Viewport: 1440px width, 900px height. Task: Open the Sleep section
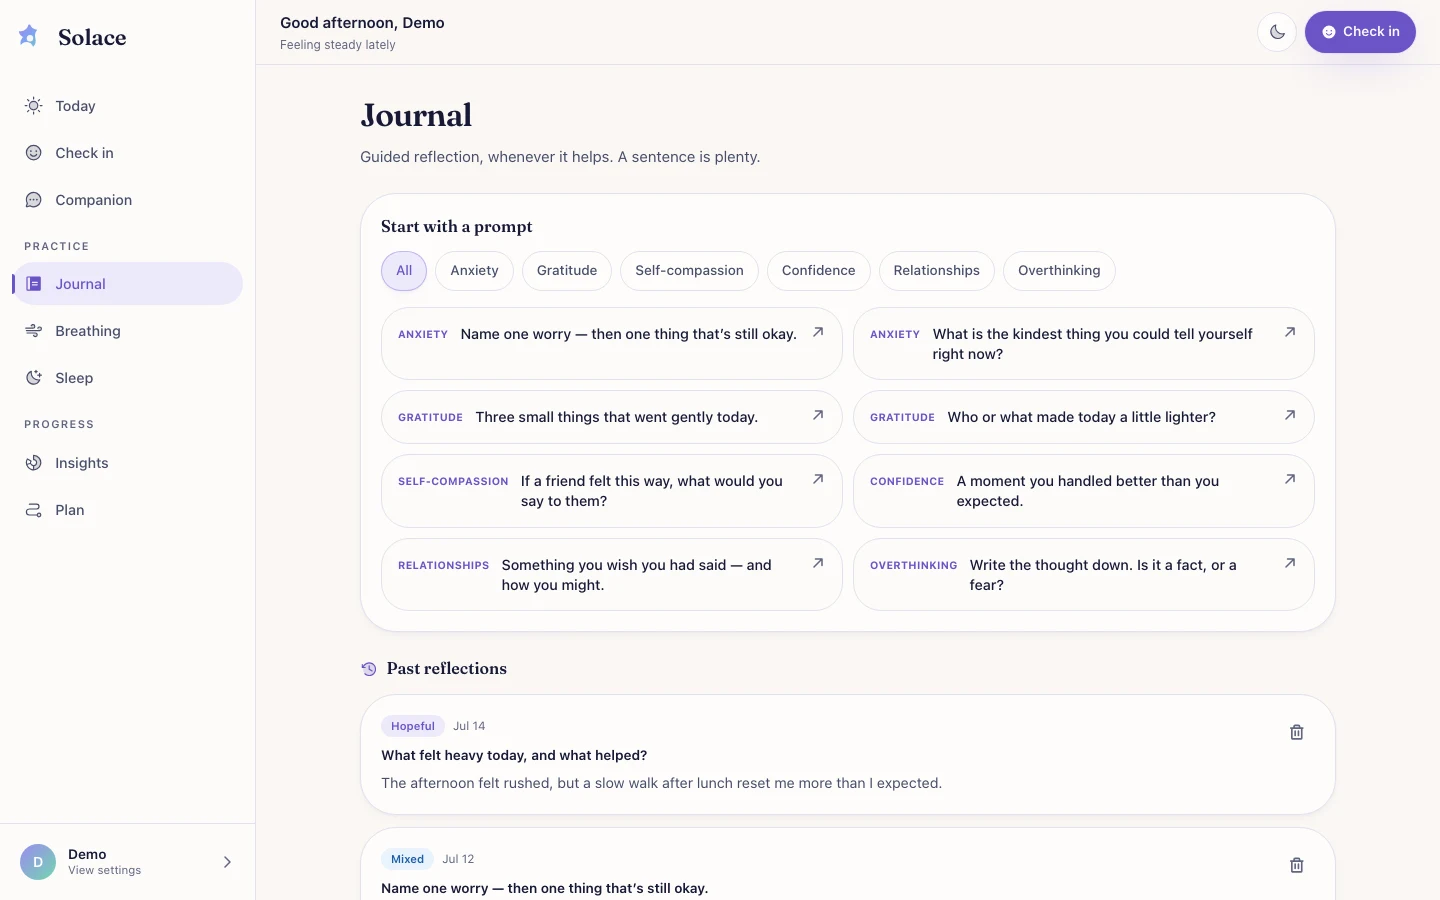pyautogui.click(x=127, y=378)
